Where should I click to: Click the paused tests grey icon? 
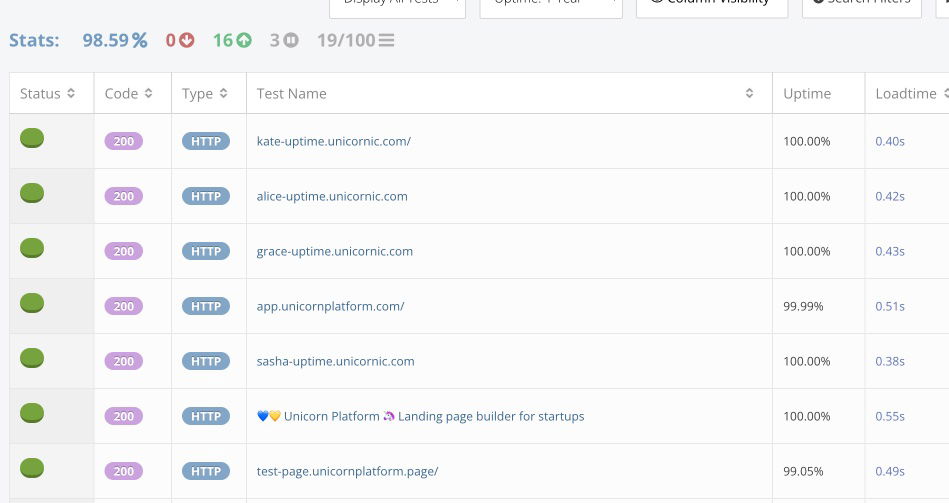pos(291,41)
